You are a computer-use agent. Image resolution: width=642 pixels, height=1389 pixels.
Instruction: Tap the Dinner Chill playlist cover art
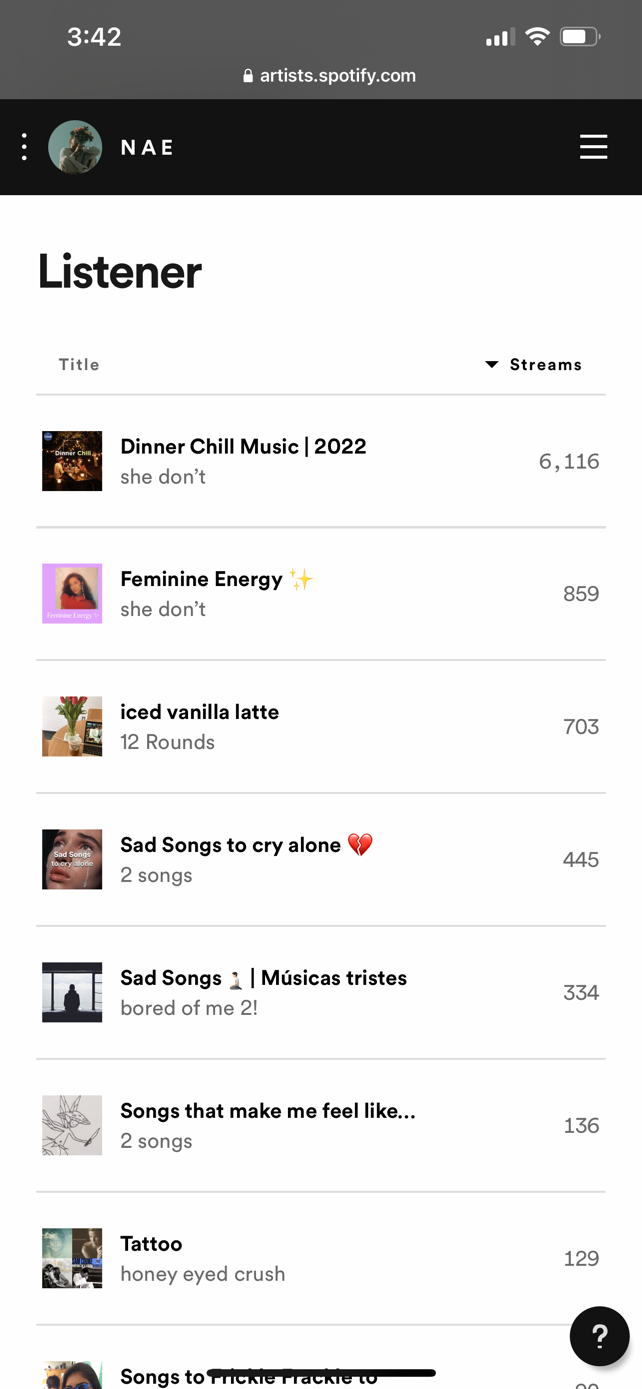pos(72,461)
